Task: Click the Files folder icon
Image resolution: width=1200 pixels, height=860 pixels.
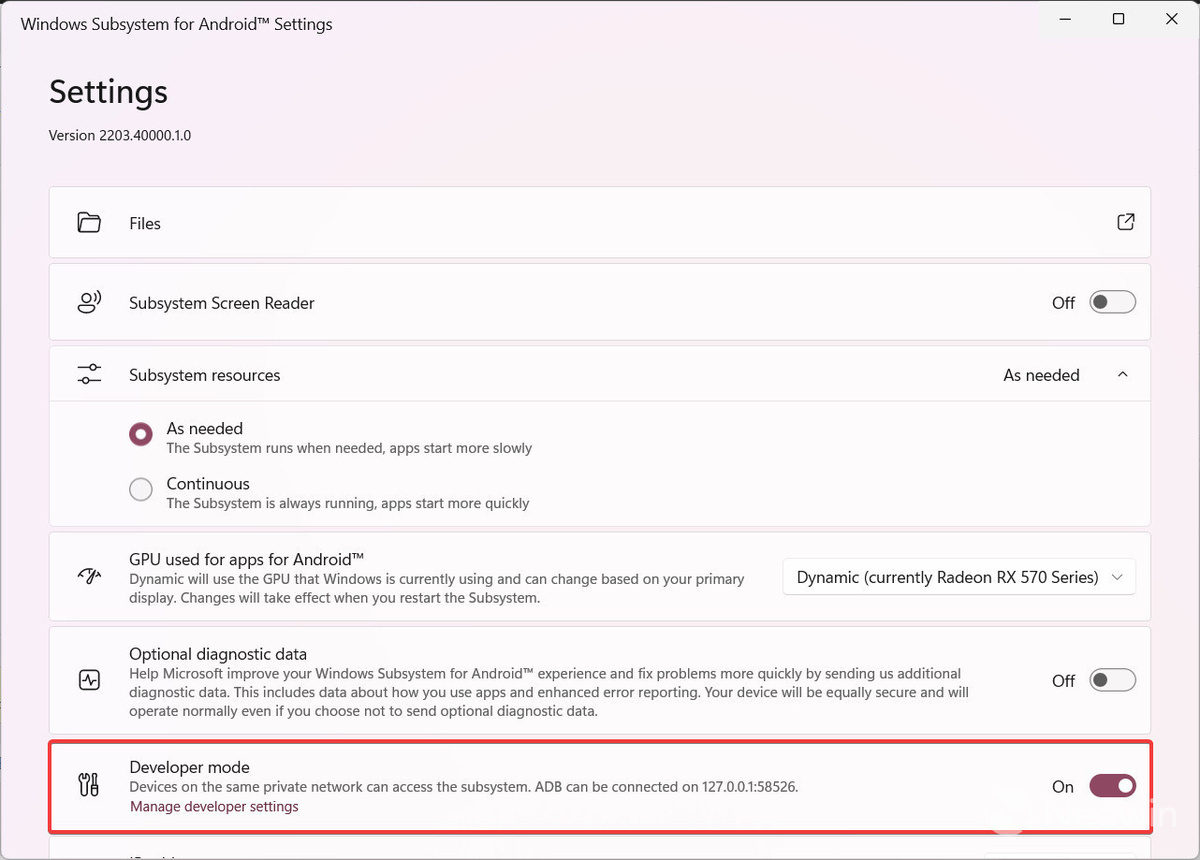Action: tap(88, 222)
